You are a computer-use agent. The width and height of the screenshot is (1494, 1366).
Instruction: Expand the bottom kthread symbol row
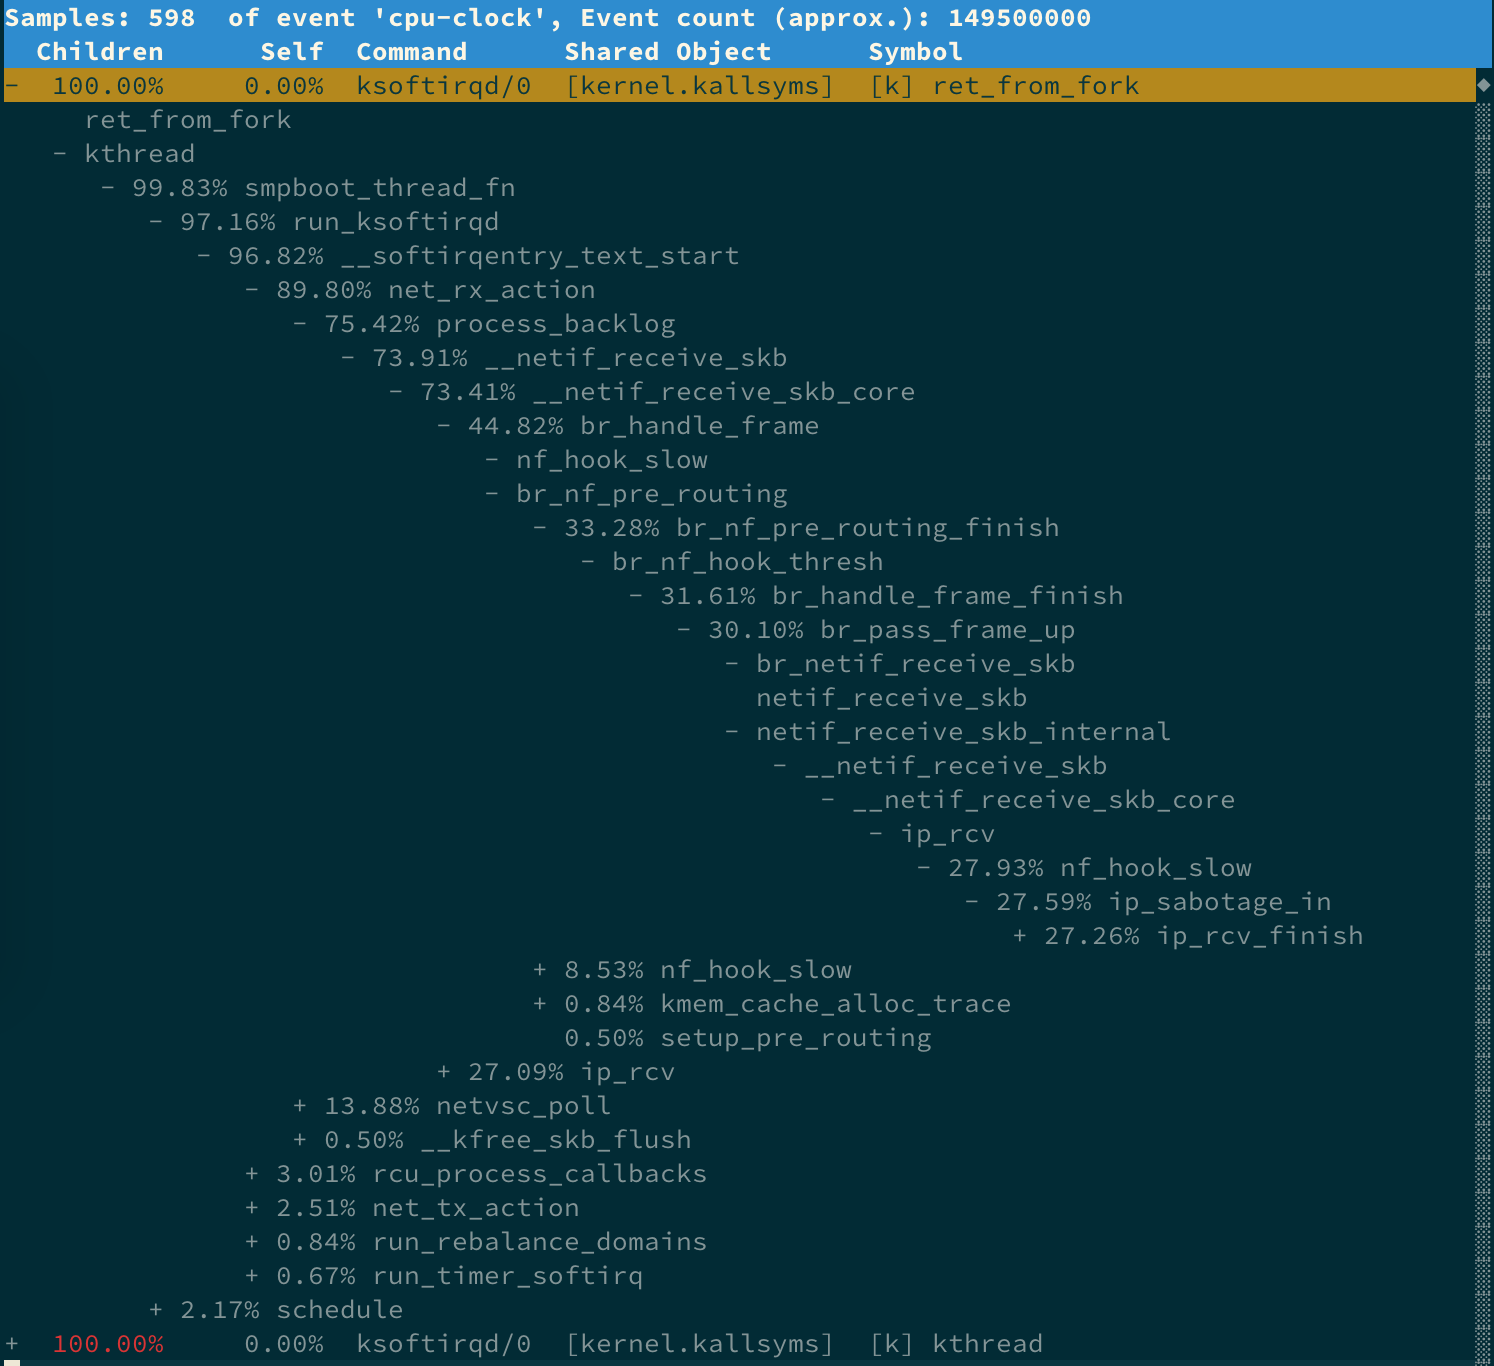(12, 1344)
